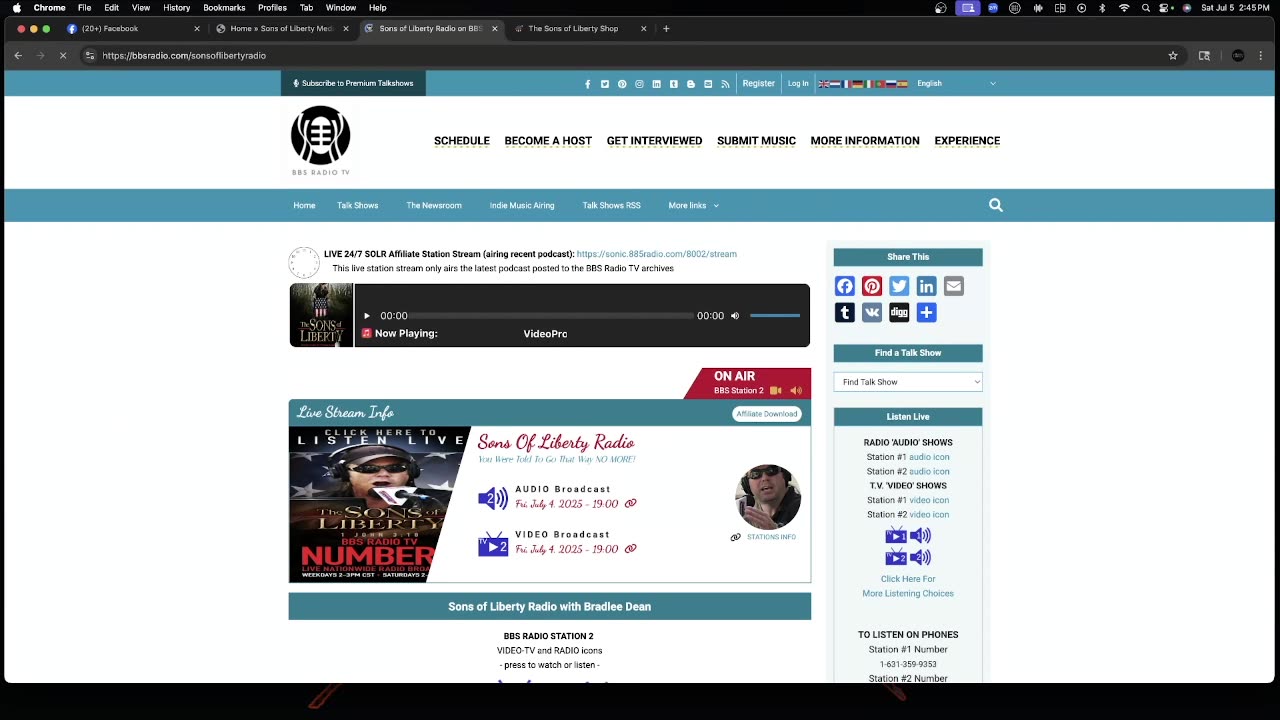The width and height of the screenshot is (1280, 720).
Task: Open email icon in top header bar
Action: (708, 84)
